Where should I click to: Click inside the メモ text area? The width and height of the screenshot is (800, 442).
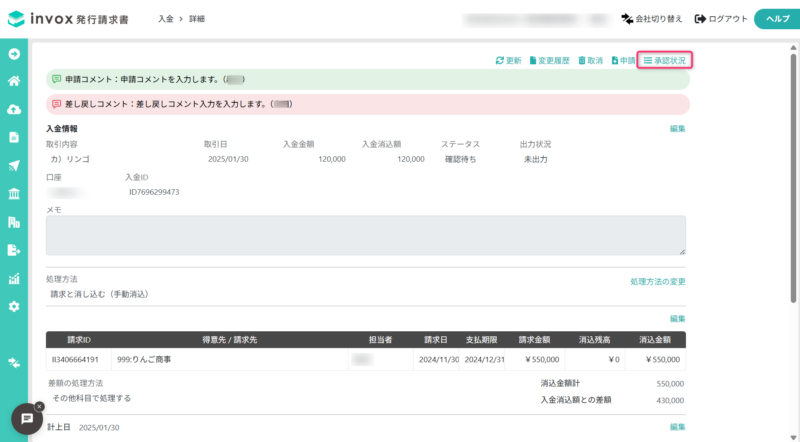click(366, 235)
